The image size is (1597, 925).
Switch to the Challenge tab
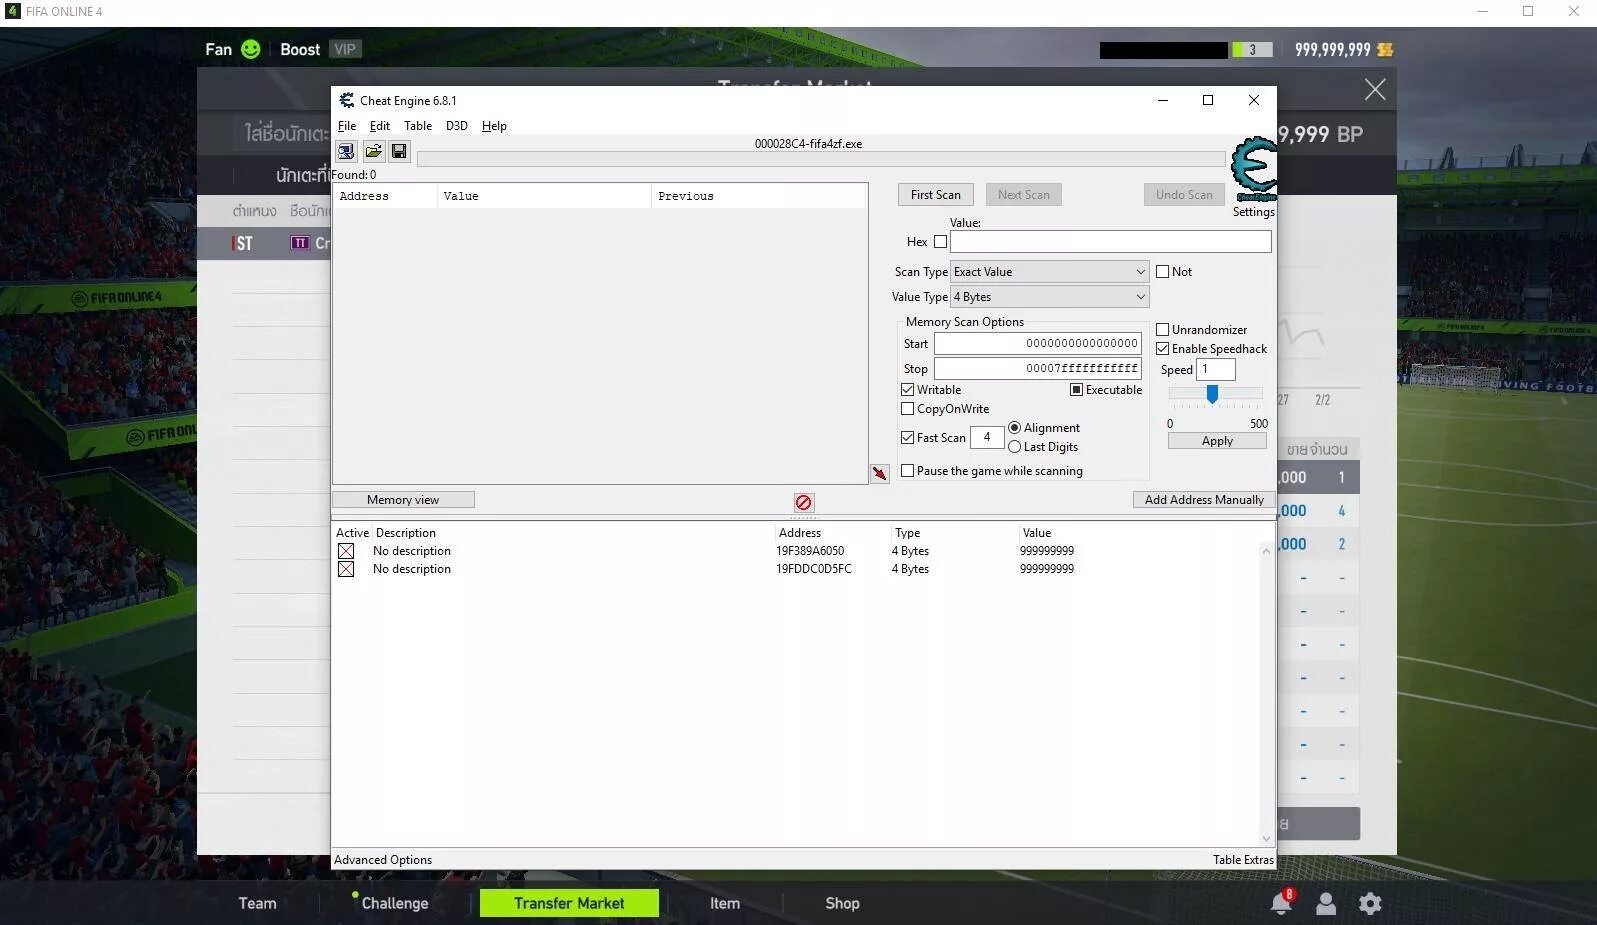pyautogui.click(x=395, y=903)
